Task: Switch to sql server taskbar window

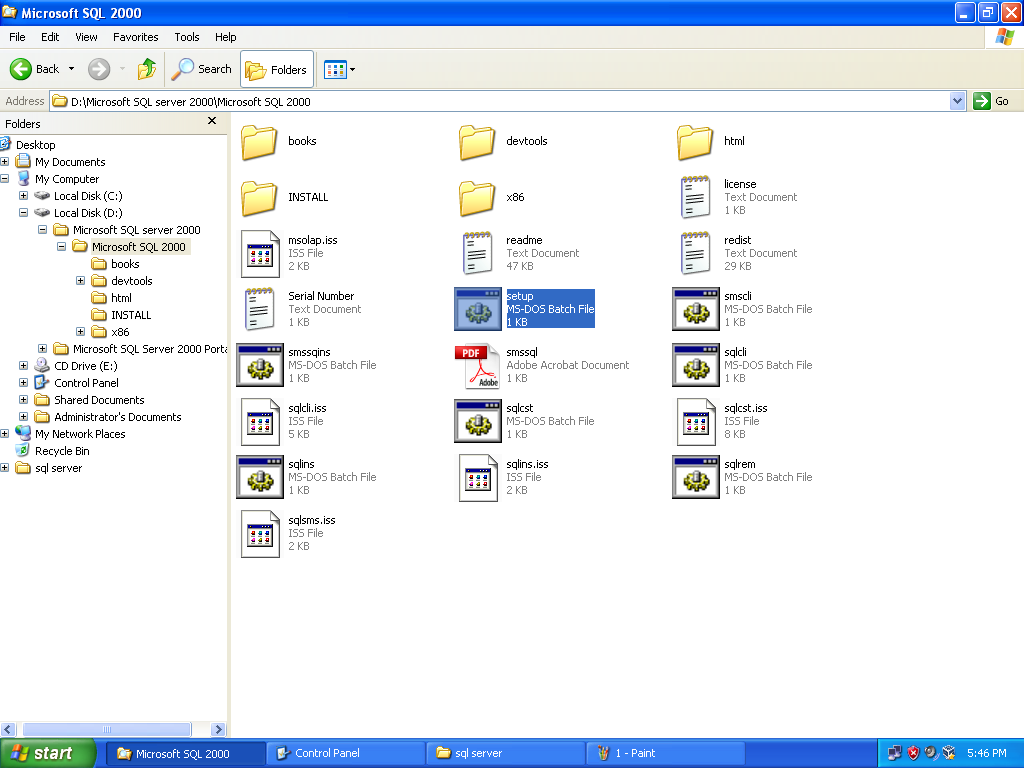Action: point(505,753)
